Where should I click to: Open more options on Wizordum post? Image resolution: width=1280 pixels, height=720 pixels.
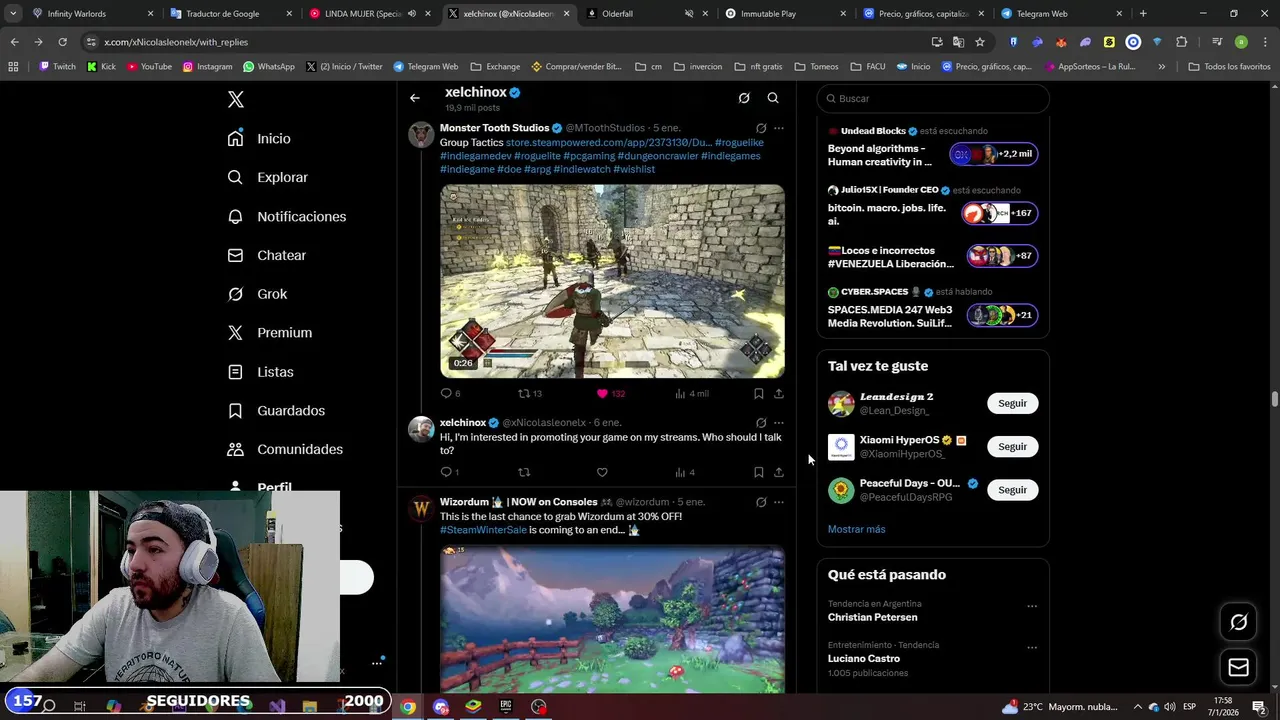[778, 502]
